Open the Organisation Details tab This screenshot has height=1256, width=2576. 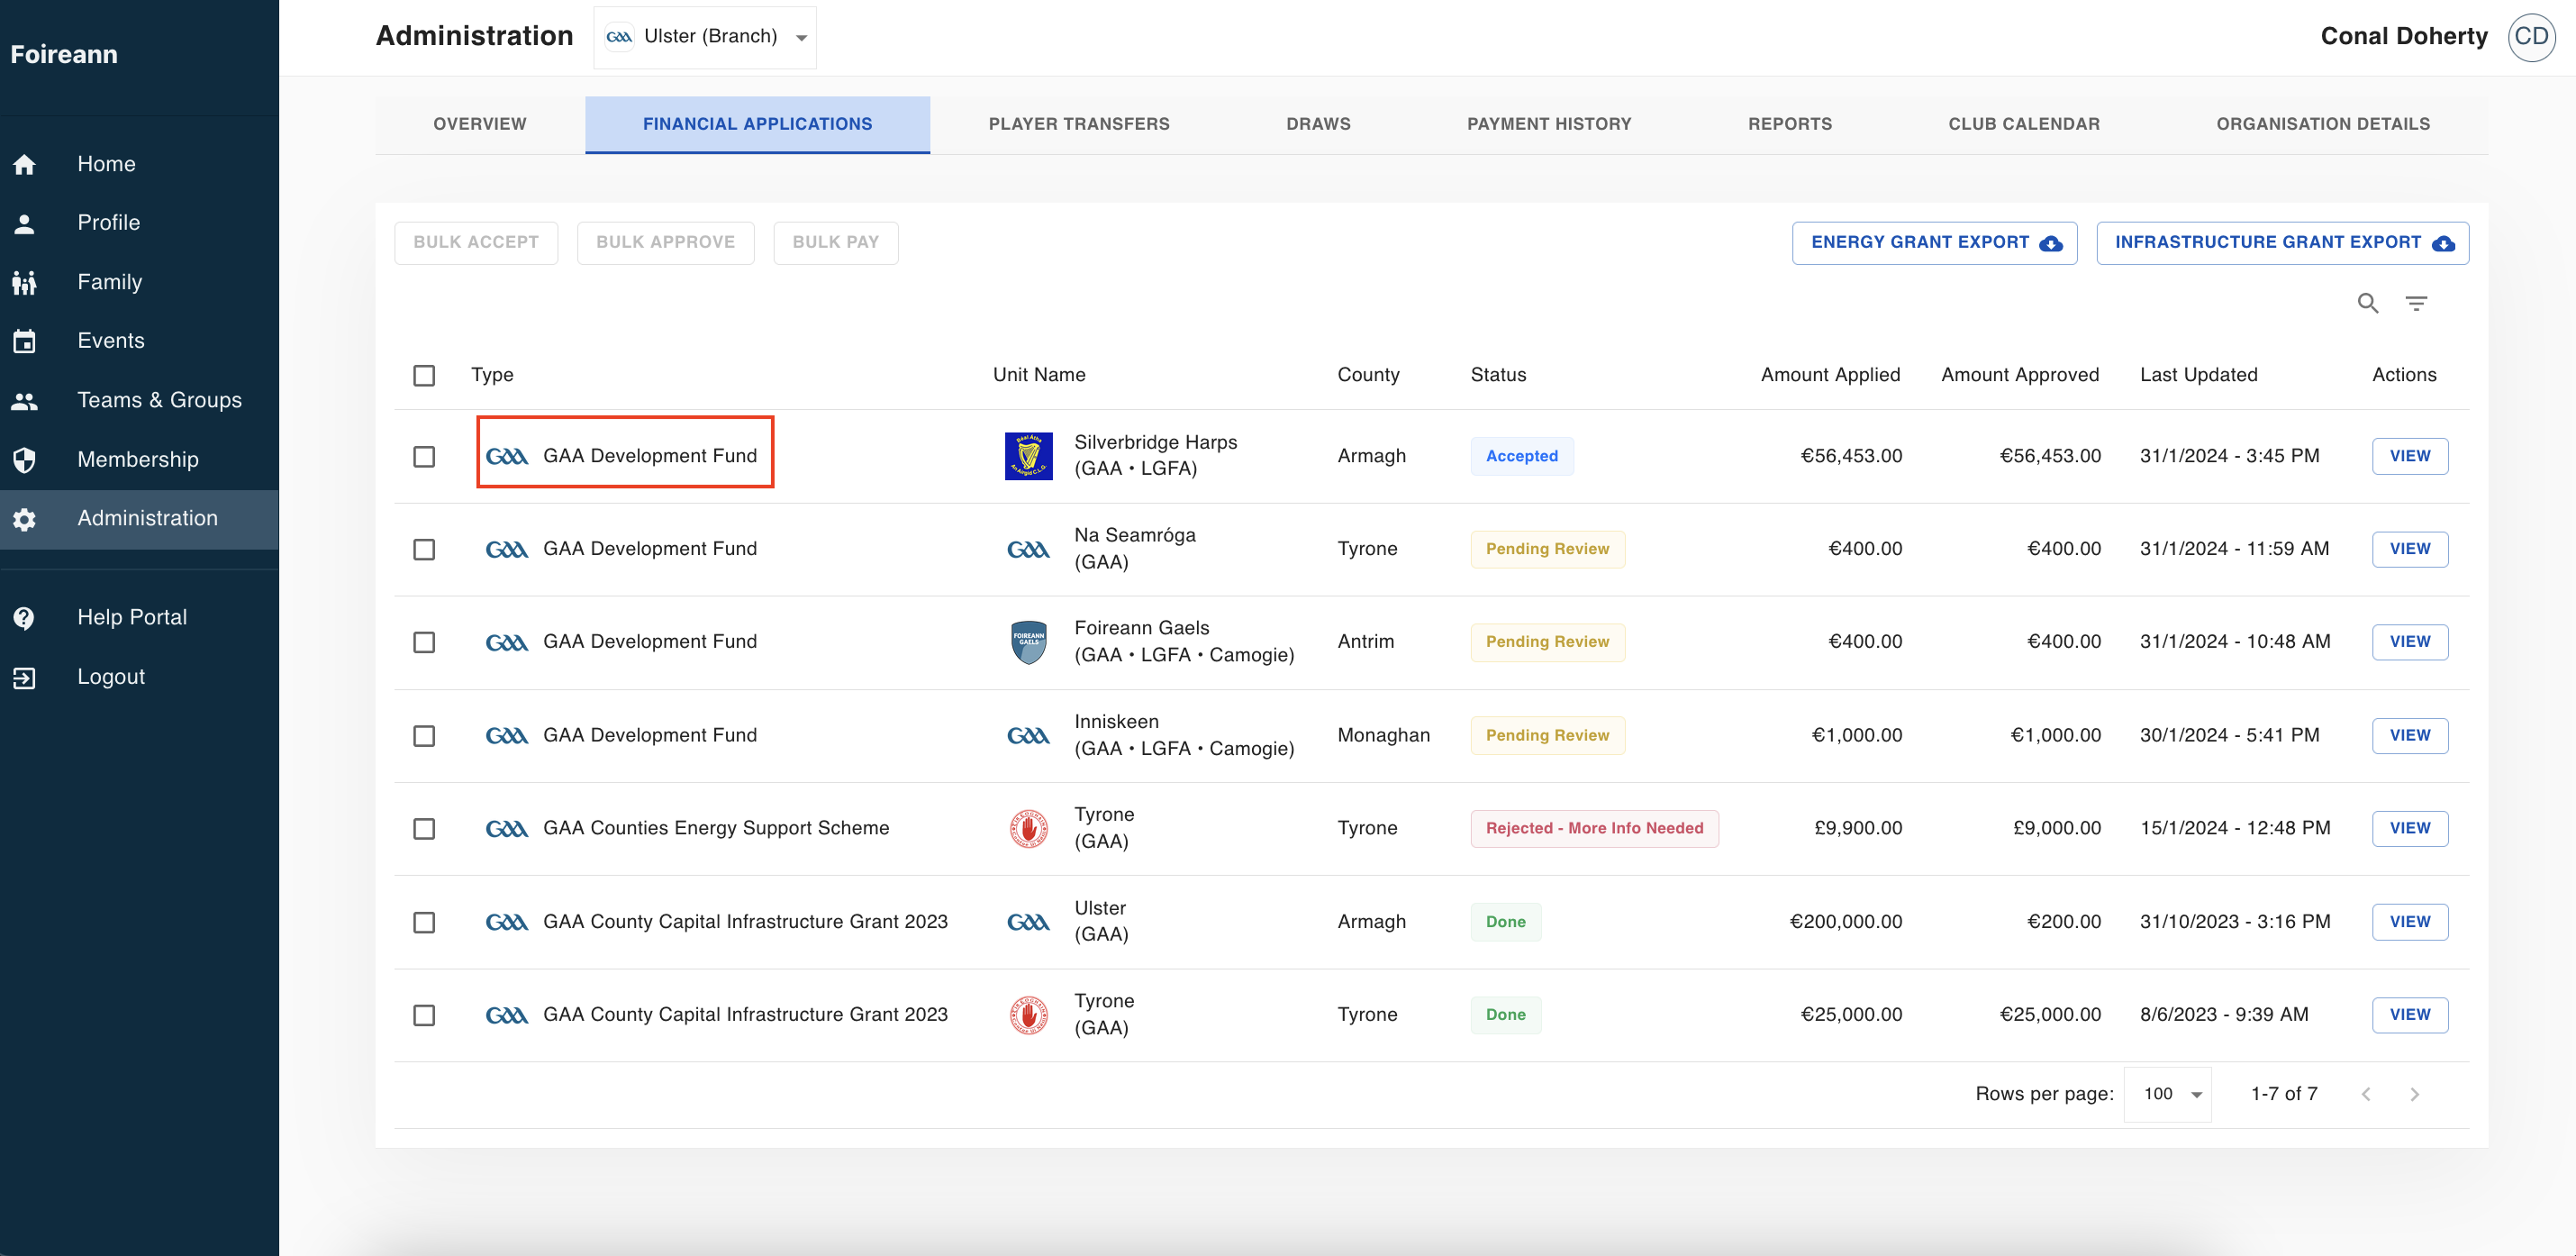(x=2323, y=124)
